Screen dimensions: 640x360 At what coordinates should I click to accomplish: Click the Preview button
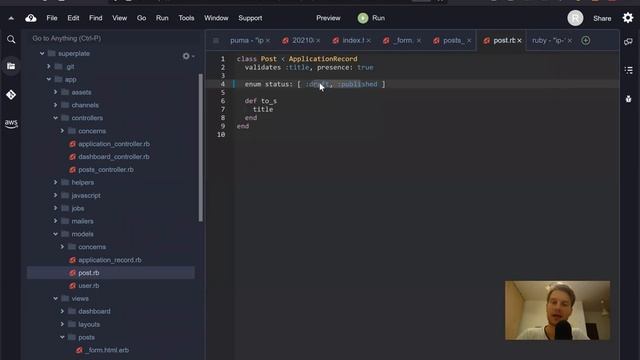click(328, 18)
